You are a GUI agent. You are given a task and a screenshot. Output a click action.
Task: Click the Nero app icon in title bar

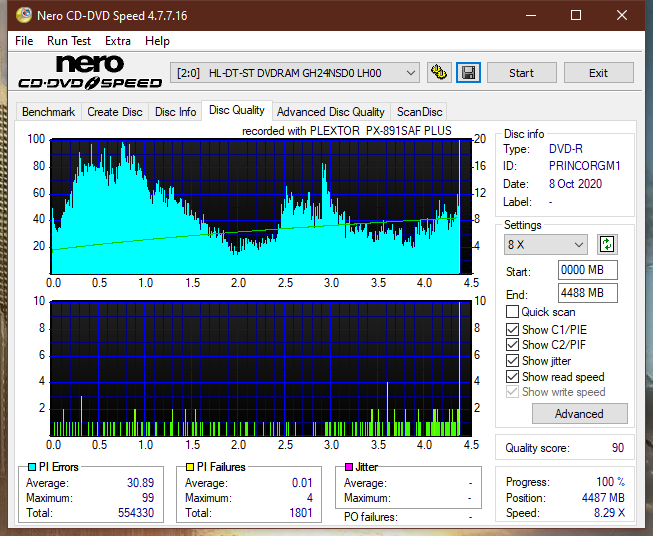(x=24, y=15)
